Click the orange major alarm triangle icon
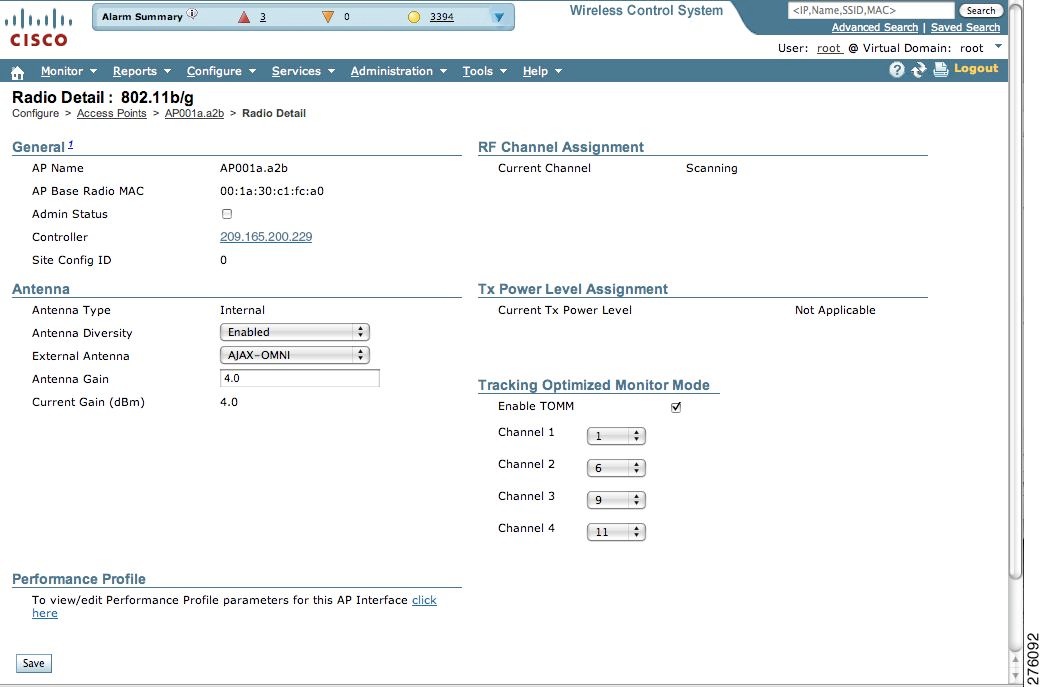Viewport: 1042px width, 687px height. point(327,17)
